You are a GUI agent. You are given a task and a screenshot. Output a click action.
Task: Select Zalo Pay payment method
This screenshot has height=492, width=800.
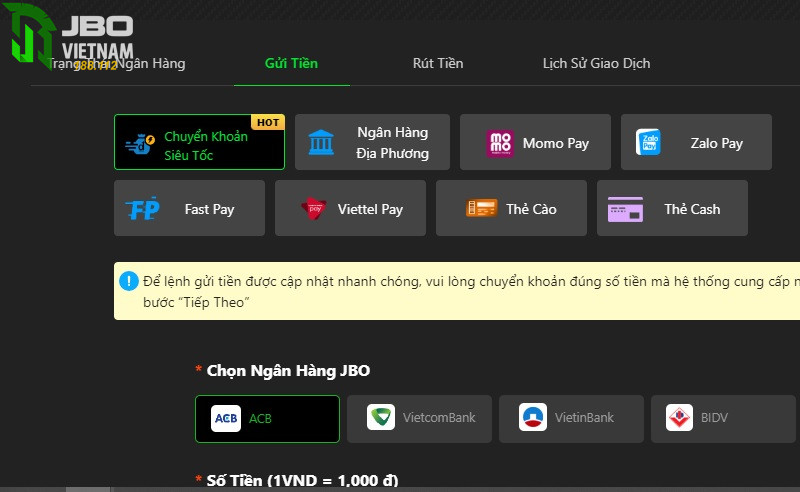pos(696,142)
